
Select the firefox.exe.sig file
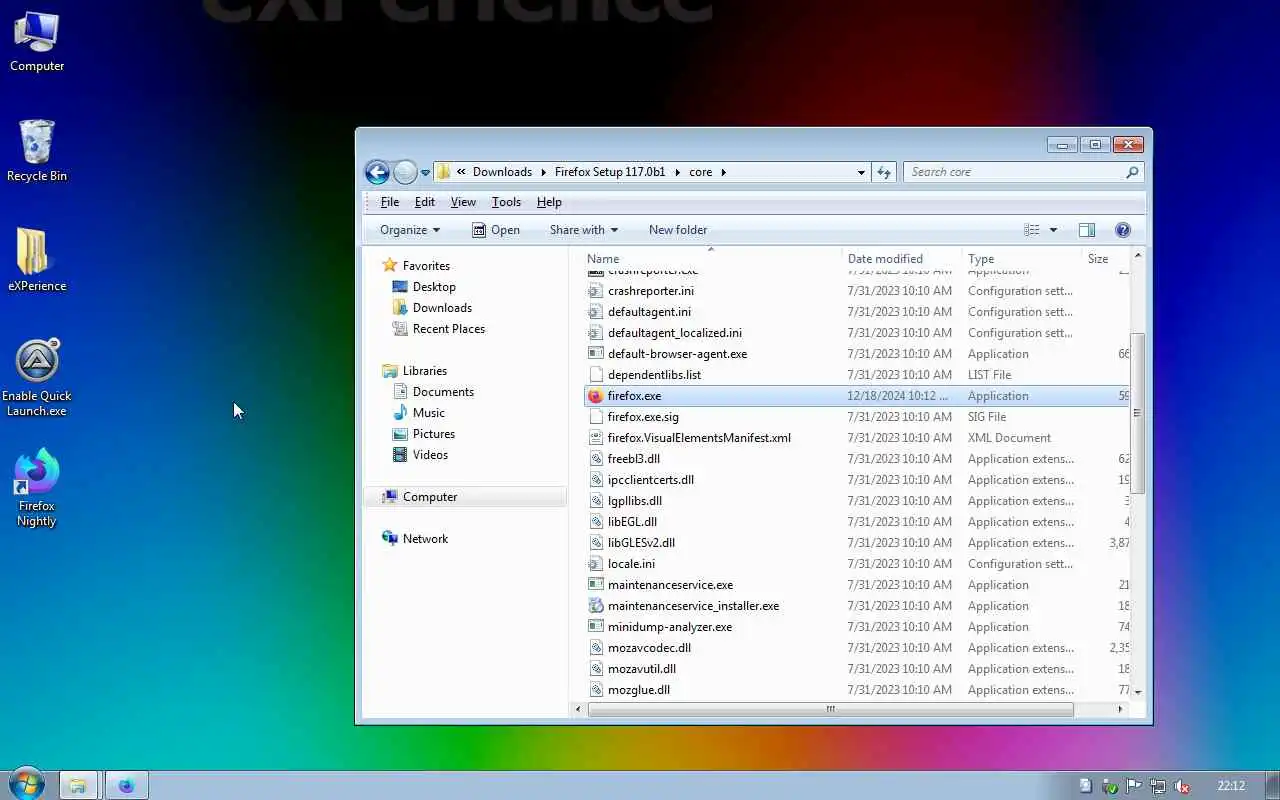[x=643, y=417]
